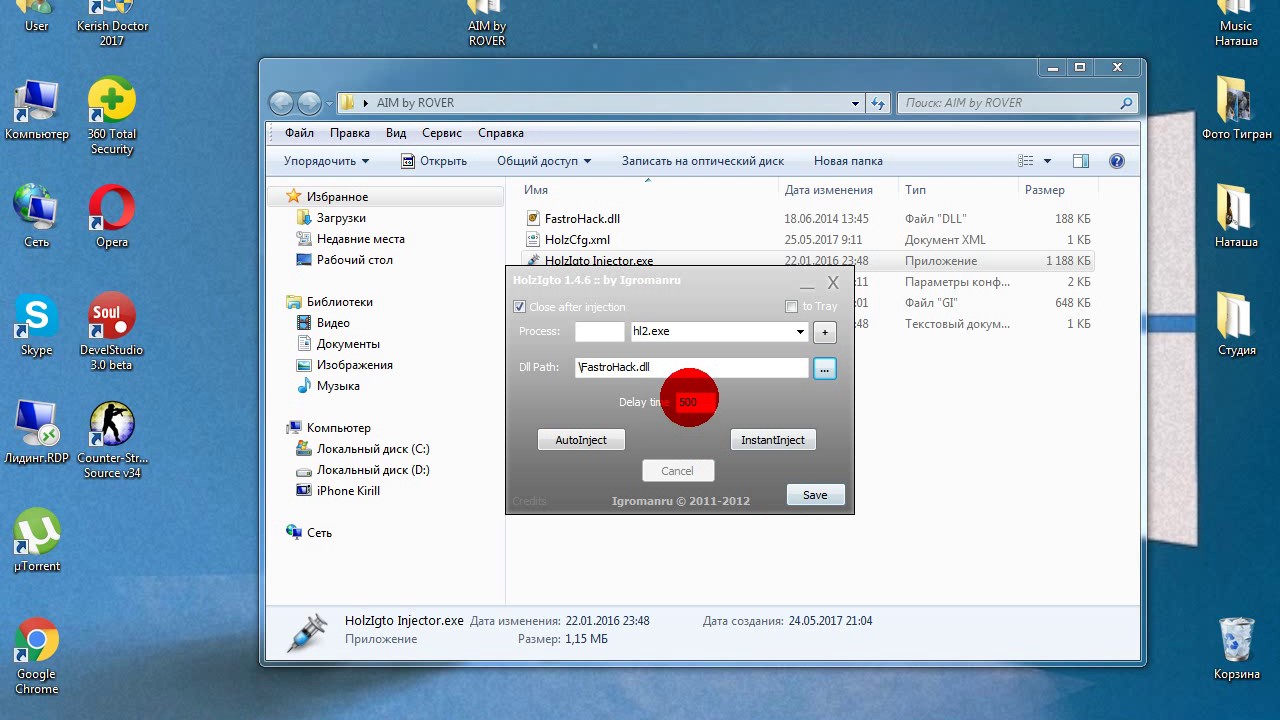Go forward in Explorer navigation
Screen dimensions: 1280x720
pyautogui.click(x=309, y=102)
